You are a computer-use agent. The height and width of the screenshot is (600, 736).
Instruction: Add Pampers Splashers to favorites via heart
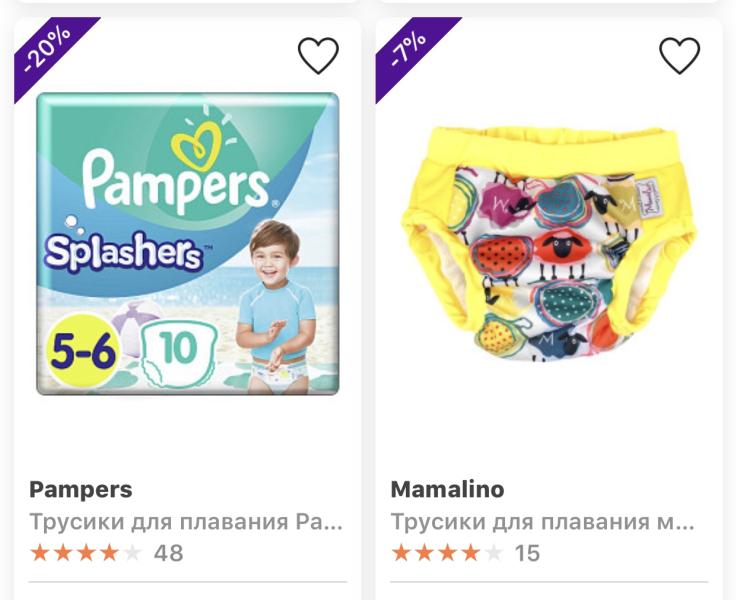coord(319,56)
